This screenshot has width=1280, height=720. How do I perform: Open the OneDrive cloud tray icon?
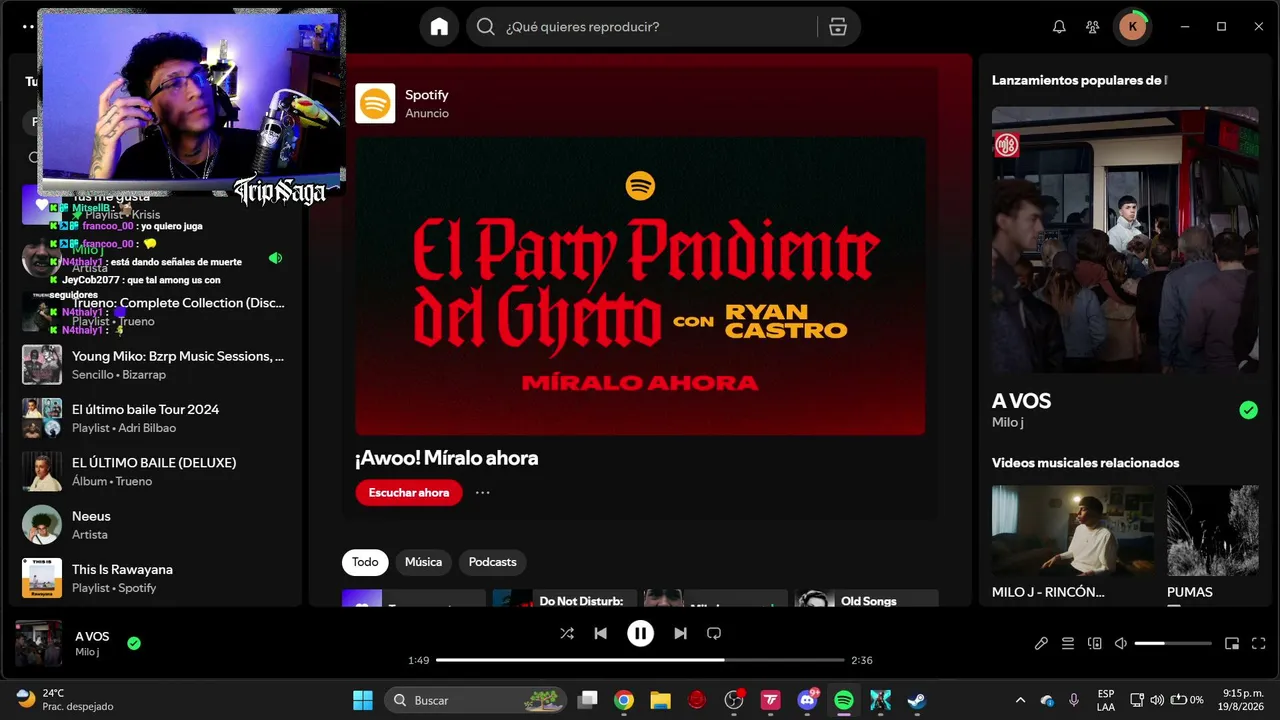coord(1047,700)
